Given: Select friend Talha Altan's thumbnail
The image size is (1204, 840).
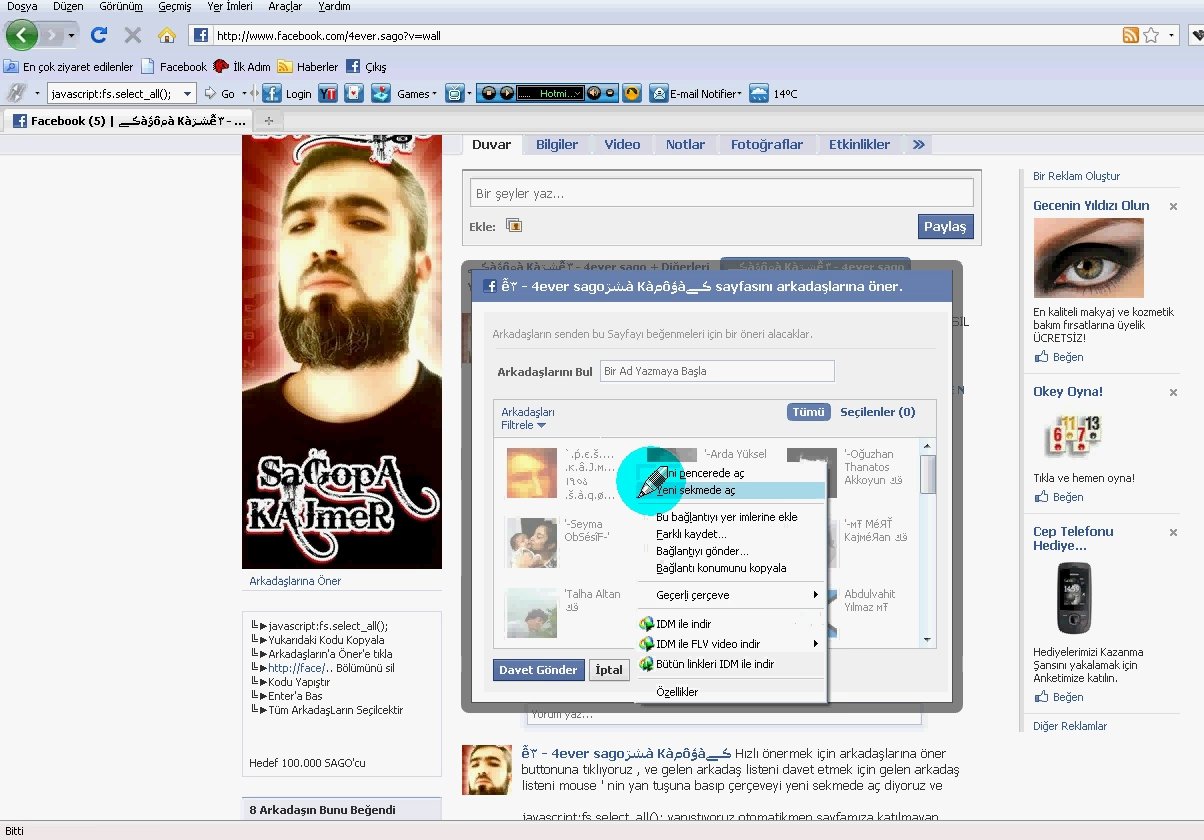Looking at the screenshot, I should coord(531,612).
